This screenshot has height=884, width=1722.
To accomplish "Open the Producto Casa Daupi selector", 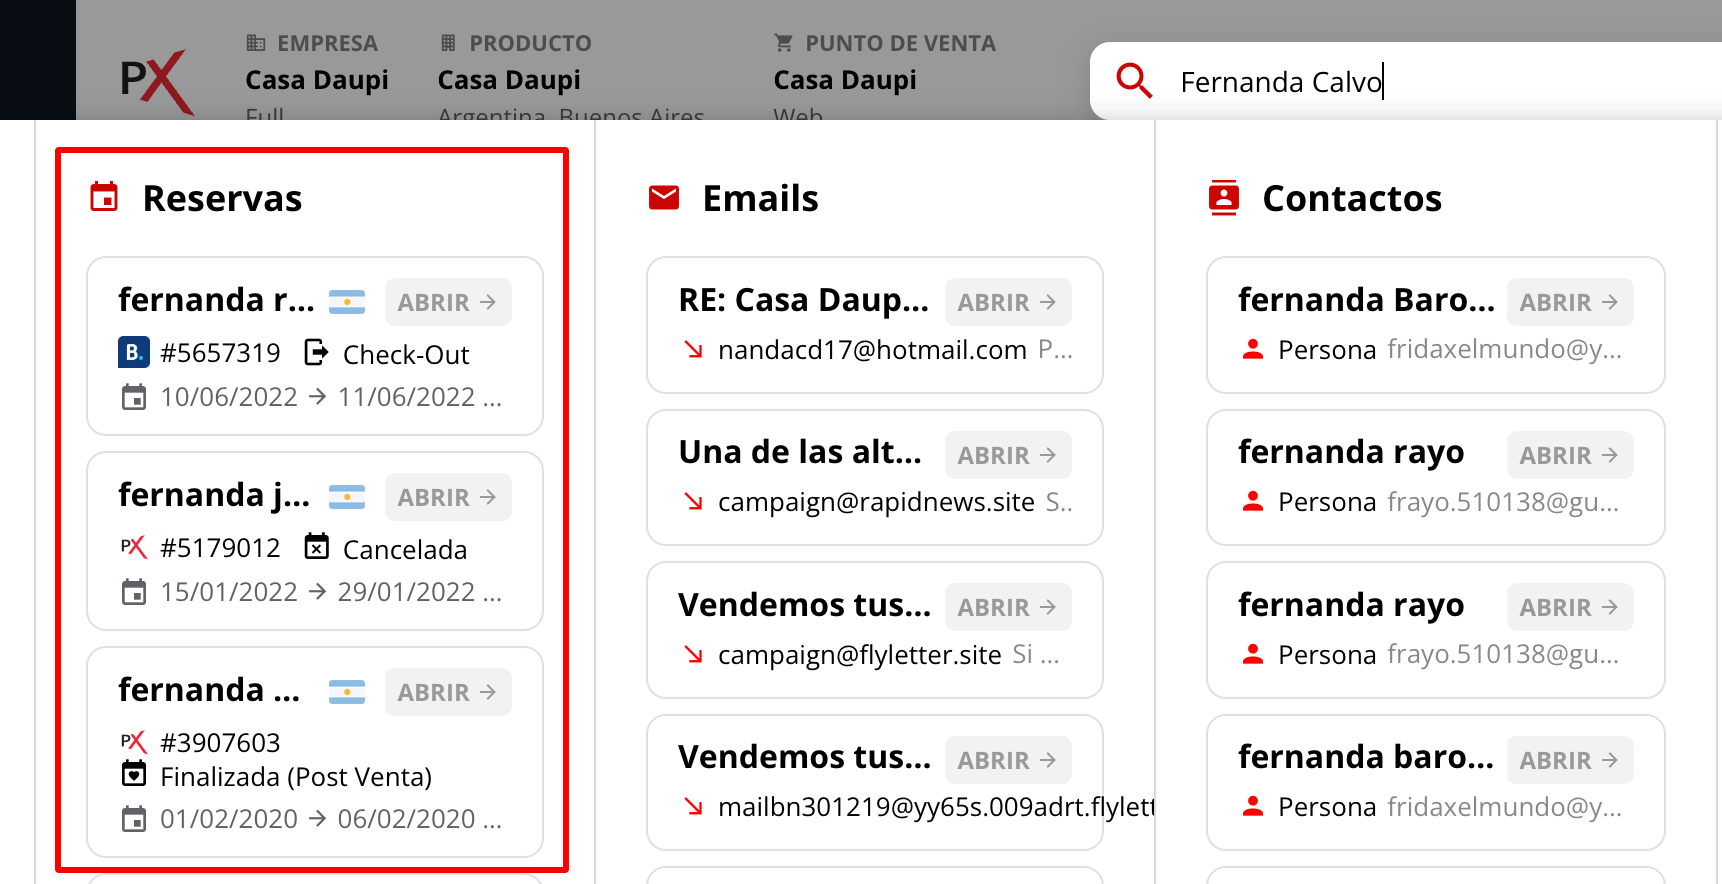I will pos(509,80).
